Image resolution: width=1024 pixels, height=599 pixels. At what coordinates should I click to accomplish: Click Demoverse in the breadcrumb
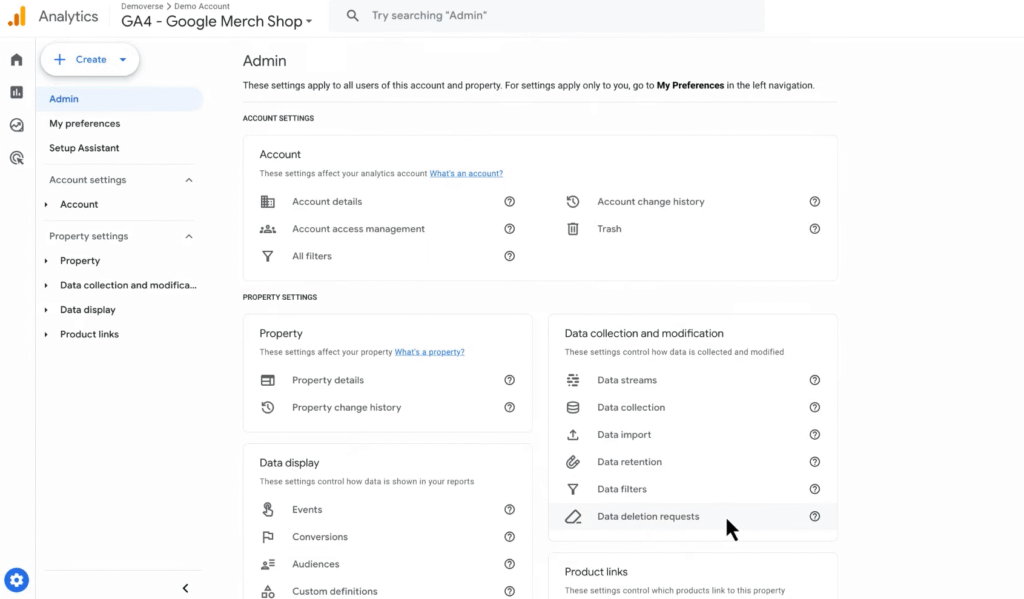pyautogui.click(x=142, y=6)
